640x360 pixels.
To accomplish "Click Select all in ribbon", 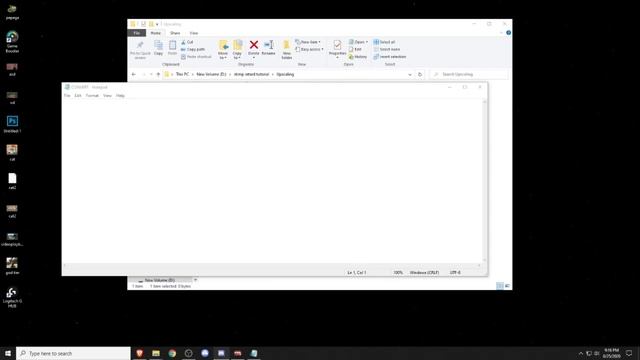I will coord(384,42).
